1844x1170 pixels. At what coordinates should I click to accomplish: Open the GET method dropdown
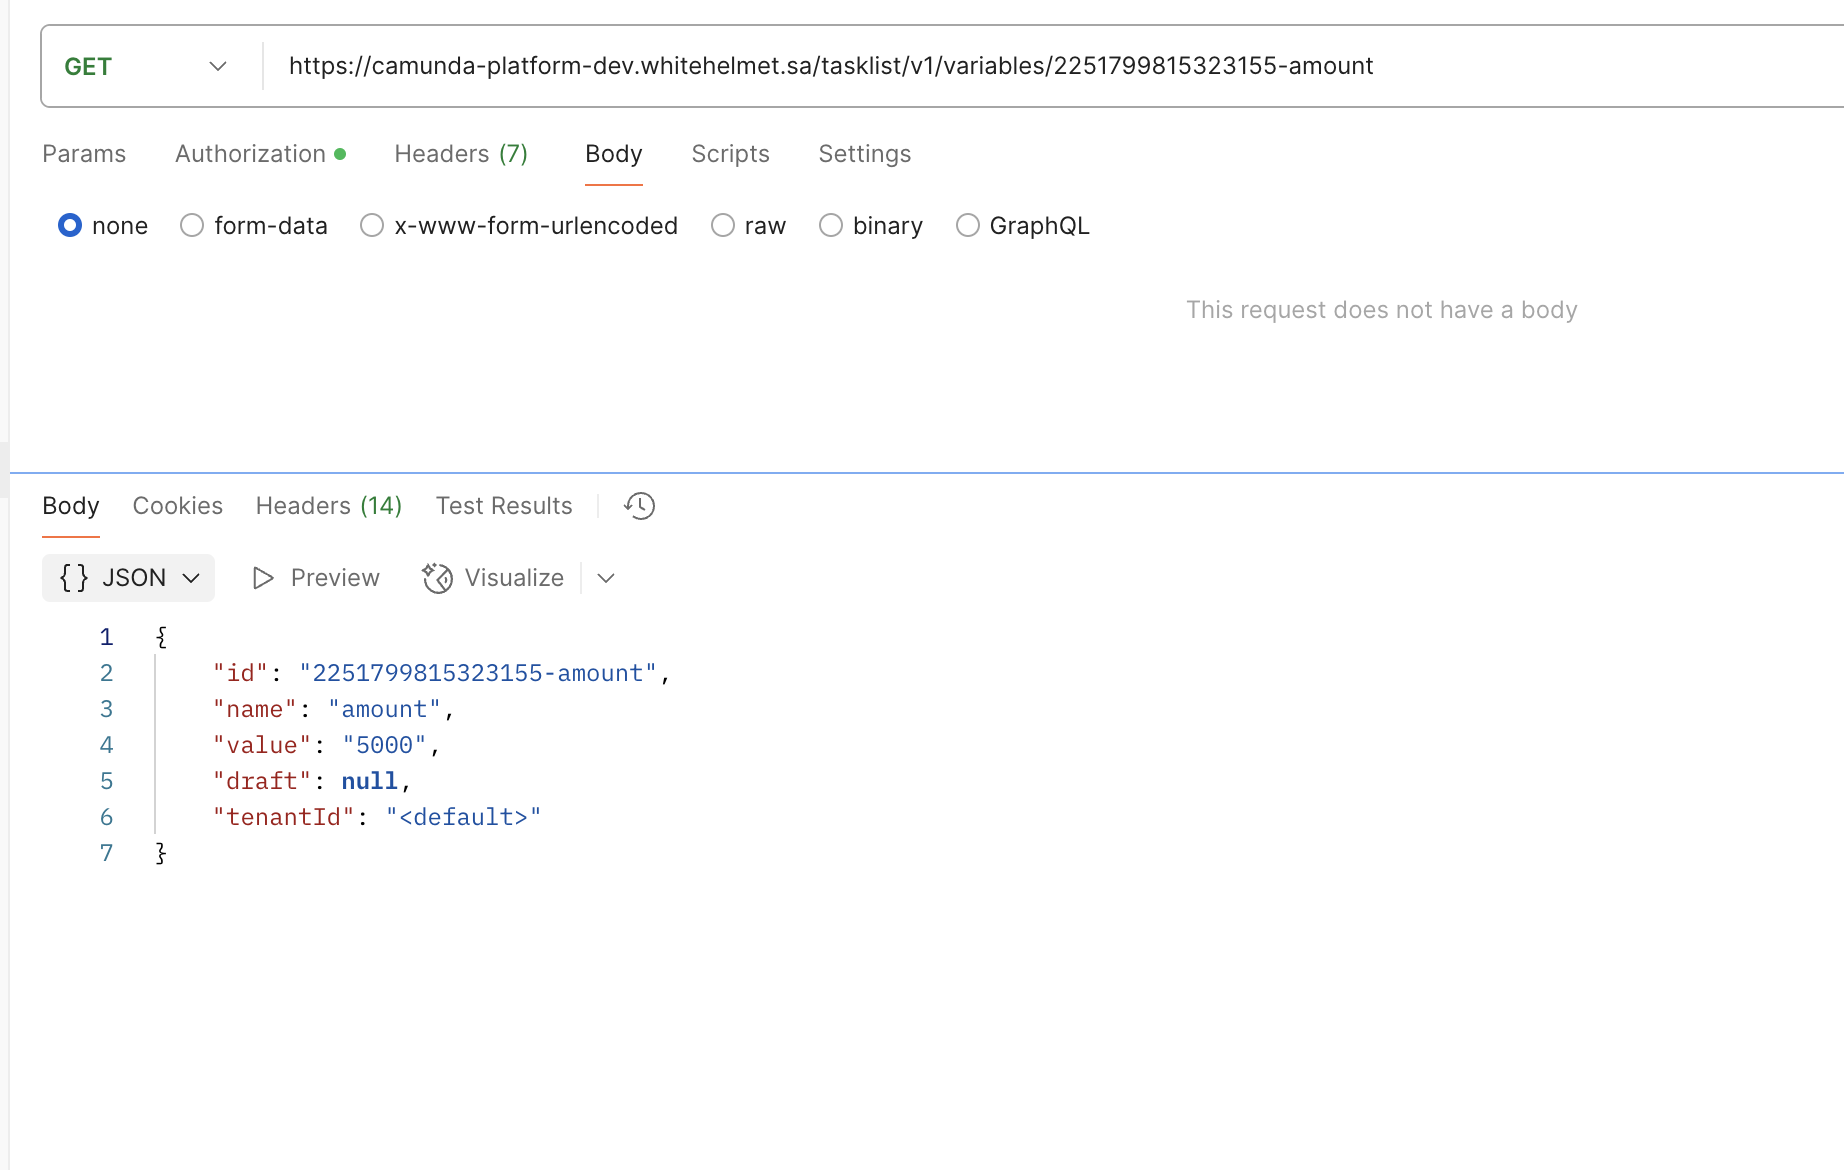point(146,66)
